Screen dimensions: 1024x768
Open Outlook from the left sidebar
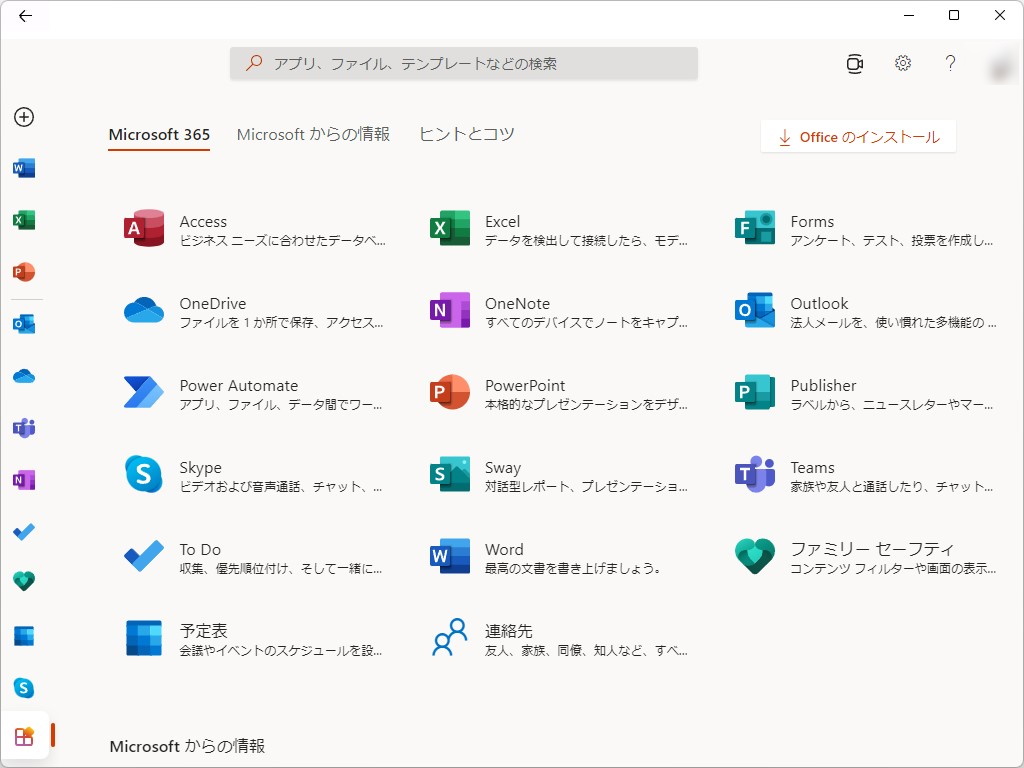coord(23,323)
